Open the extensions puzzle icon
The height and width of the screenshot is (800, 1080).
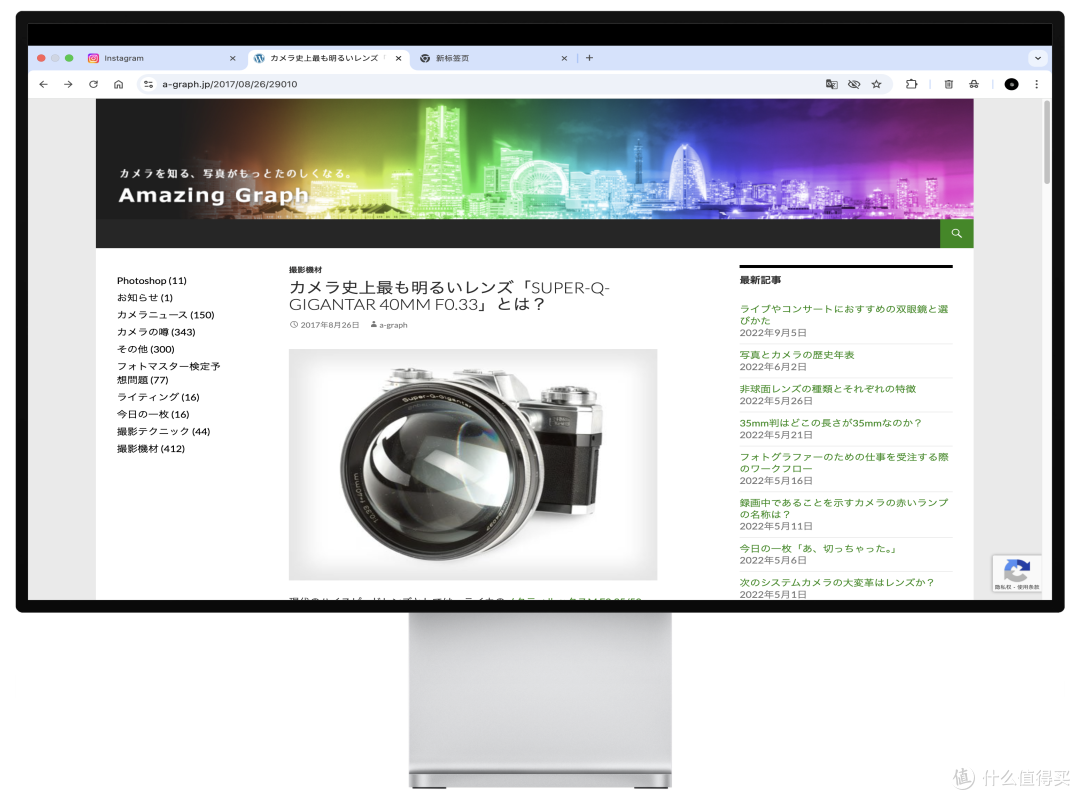coord(911,84)
